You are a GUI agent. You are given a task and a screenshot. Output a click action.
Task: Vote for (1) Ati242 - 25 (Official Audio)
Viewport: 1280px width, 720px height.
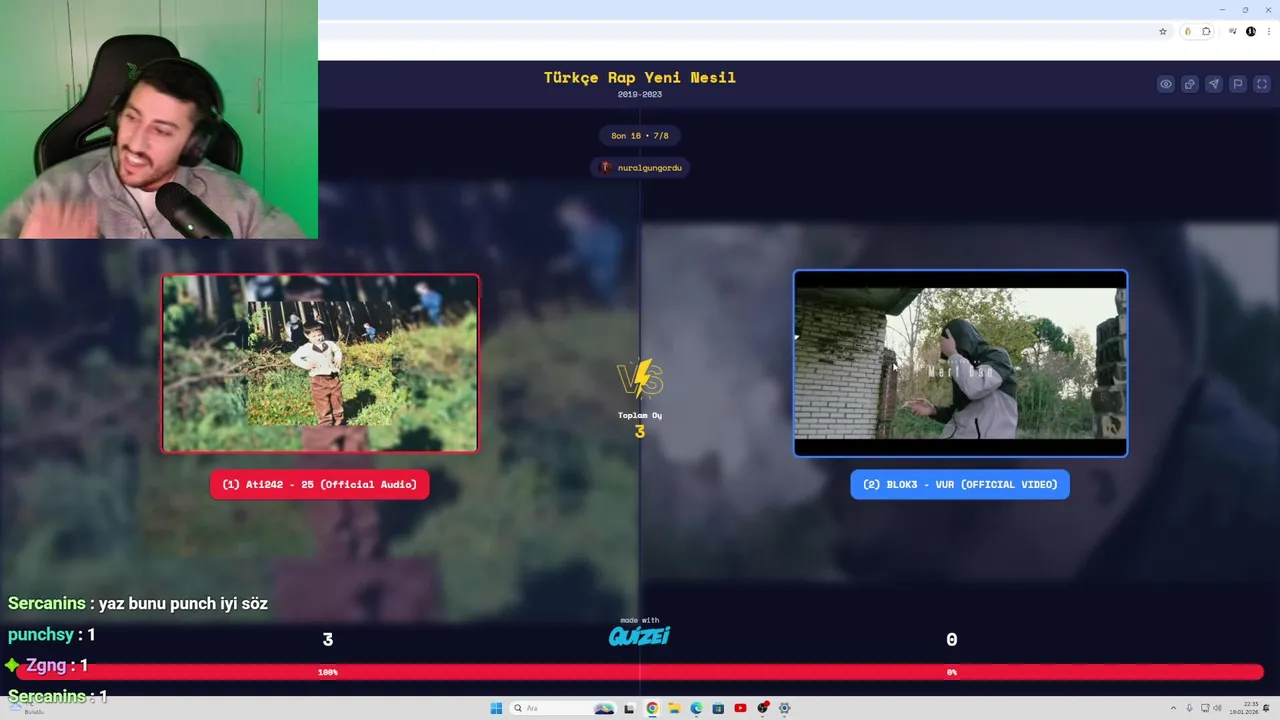[x=320, y=485]
